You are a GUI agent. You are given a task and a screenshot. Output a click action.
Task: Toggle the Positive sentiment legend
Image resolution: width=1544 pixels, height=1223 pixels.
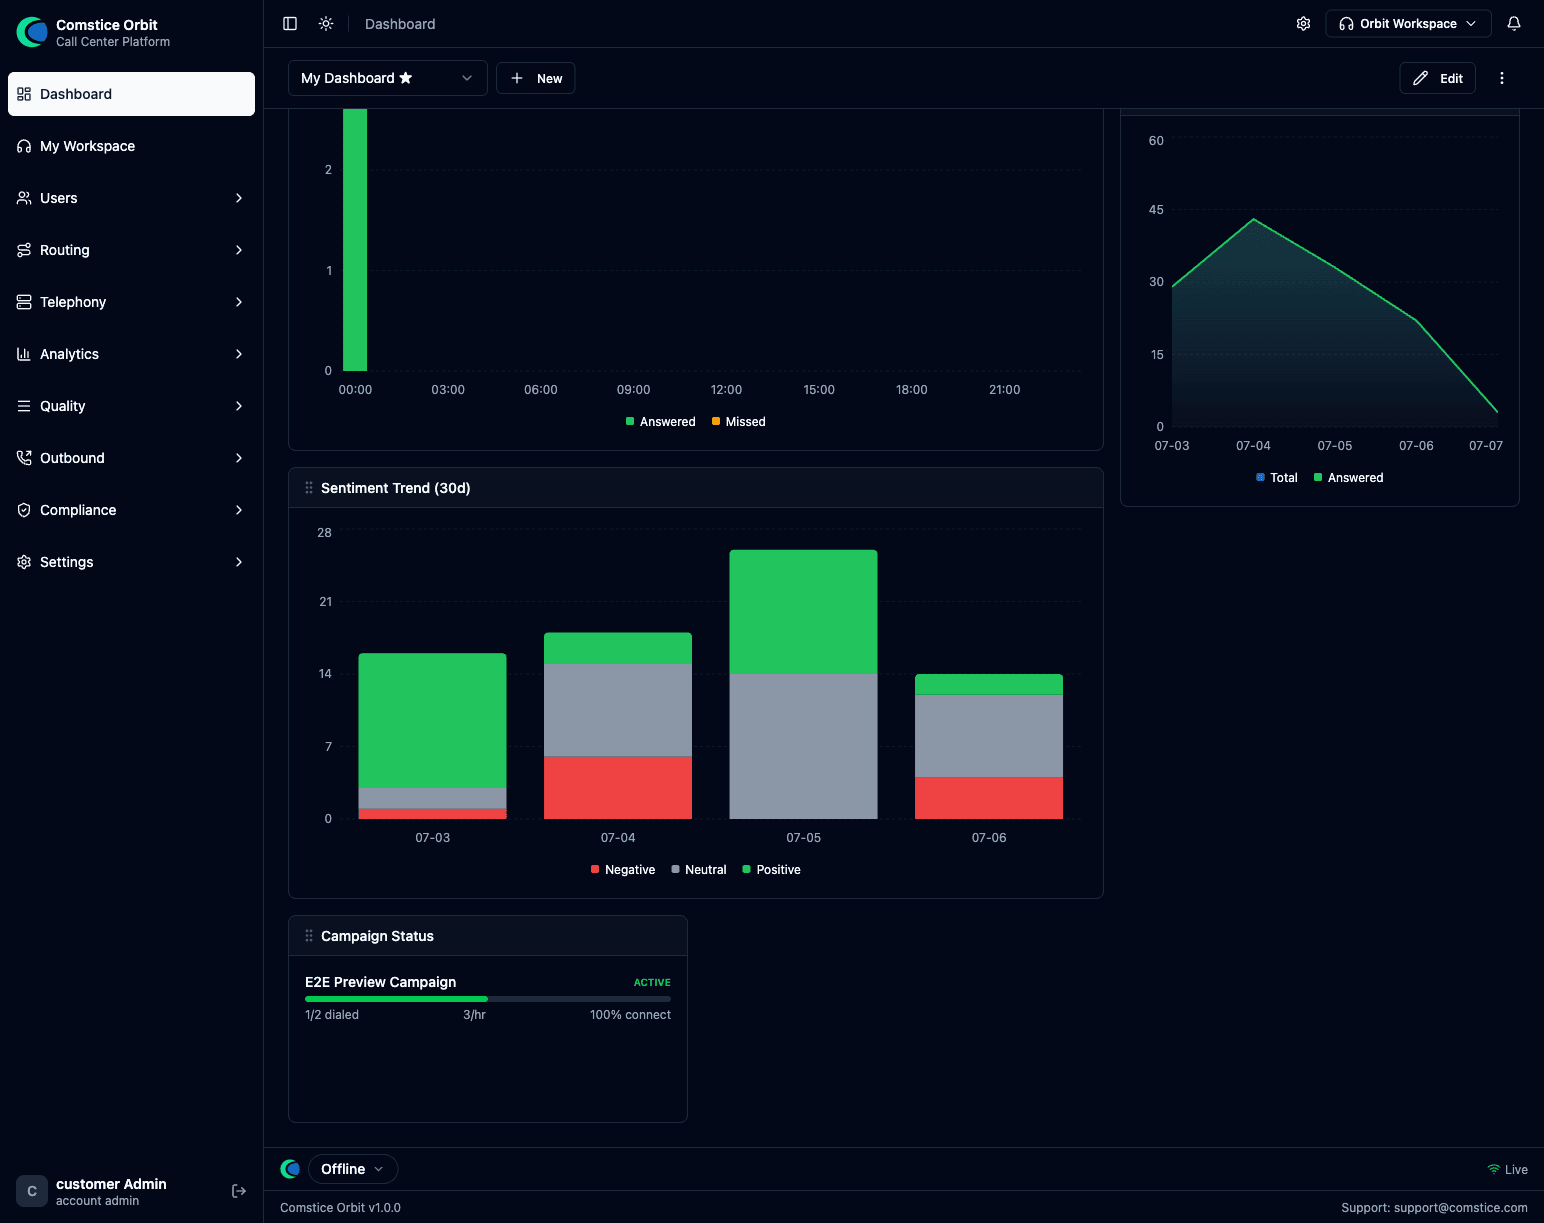point(771,870)
